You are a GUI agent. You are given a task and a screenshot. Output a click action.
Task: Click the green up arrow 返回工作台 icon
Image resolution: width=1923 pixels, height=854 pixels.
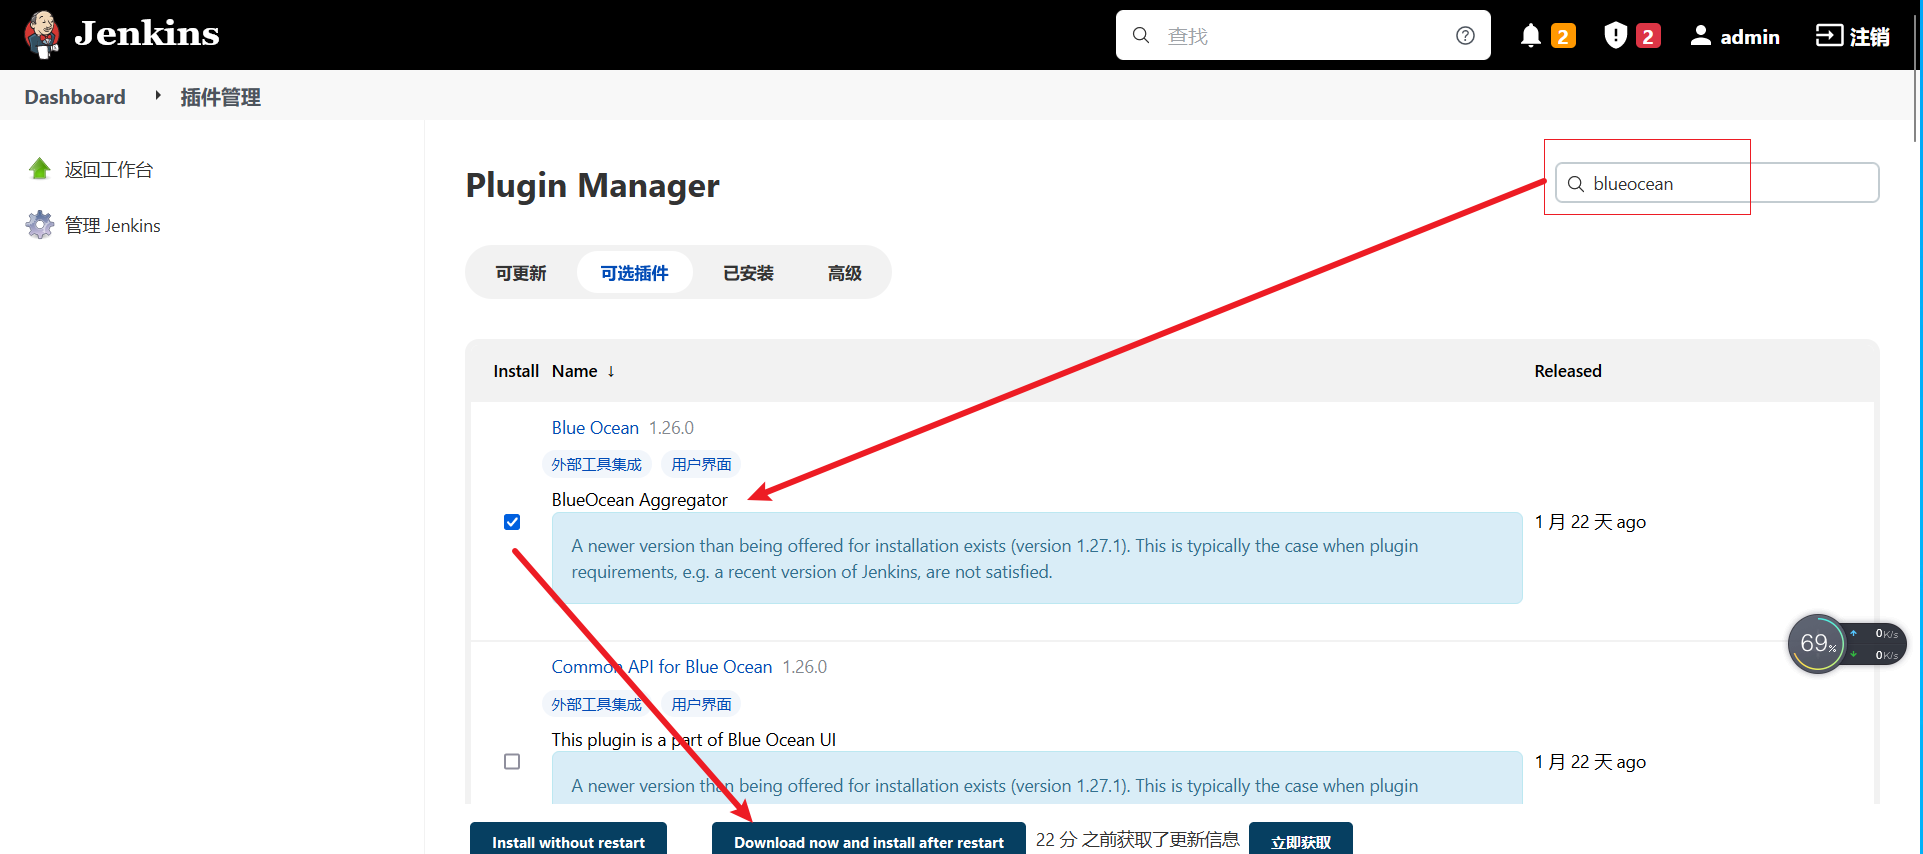coord(40,169)
